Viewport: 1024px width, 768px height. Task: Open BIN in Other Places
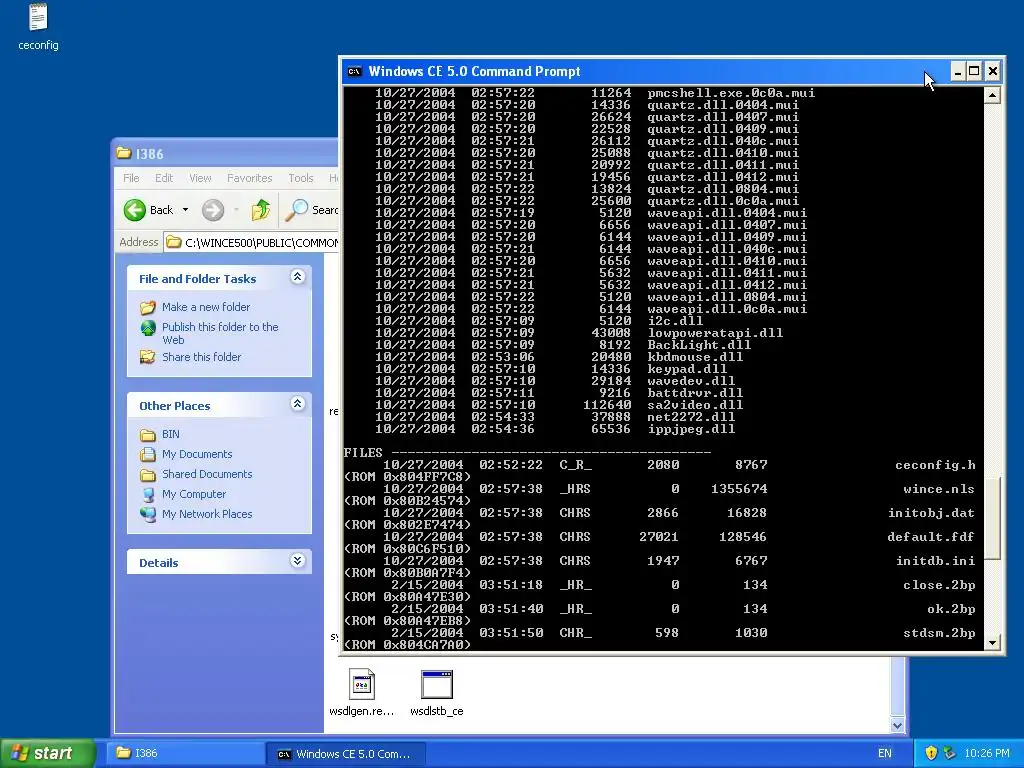[x=170, y=434]
